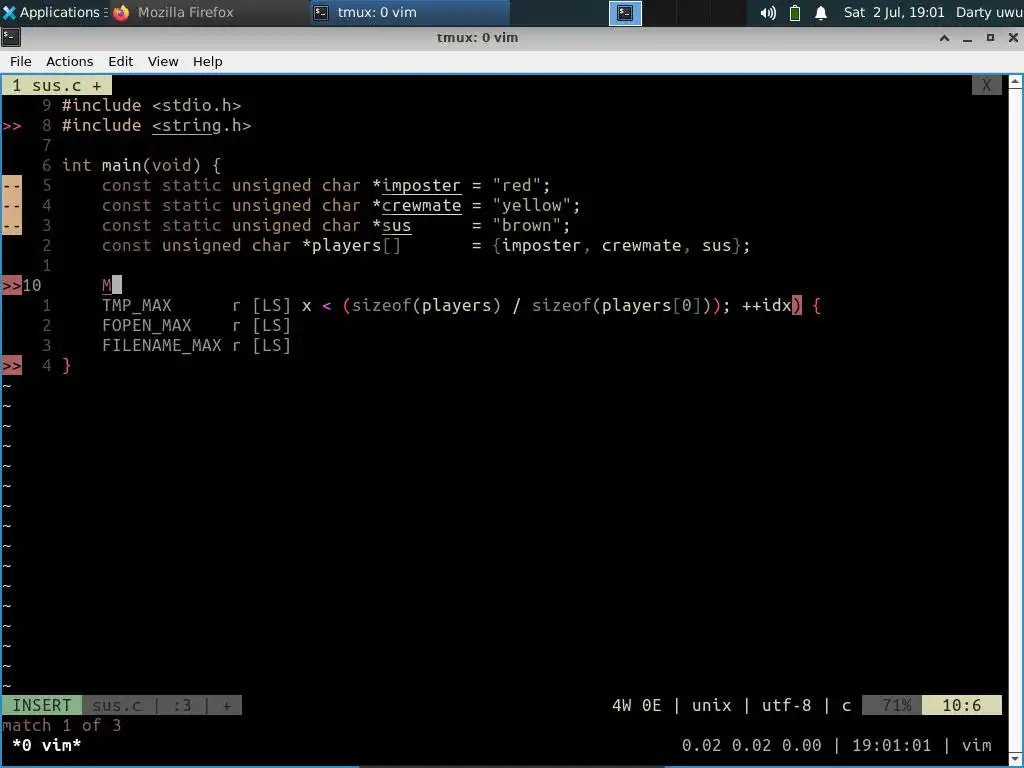Screen dimensions: 1024x768
Task: Click the battery indicator icon
Action: [795, 12]
